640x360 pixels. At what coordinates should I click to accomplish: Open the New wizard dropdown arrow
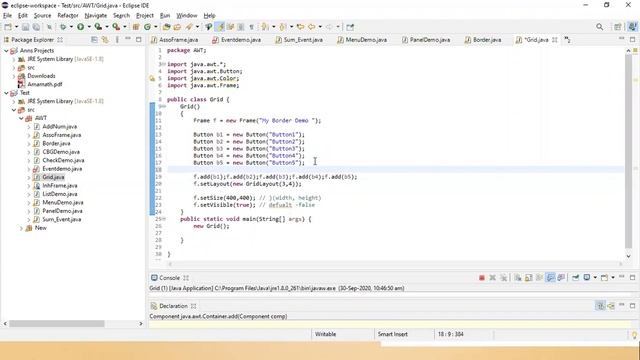click(16, 27)
